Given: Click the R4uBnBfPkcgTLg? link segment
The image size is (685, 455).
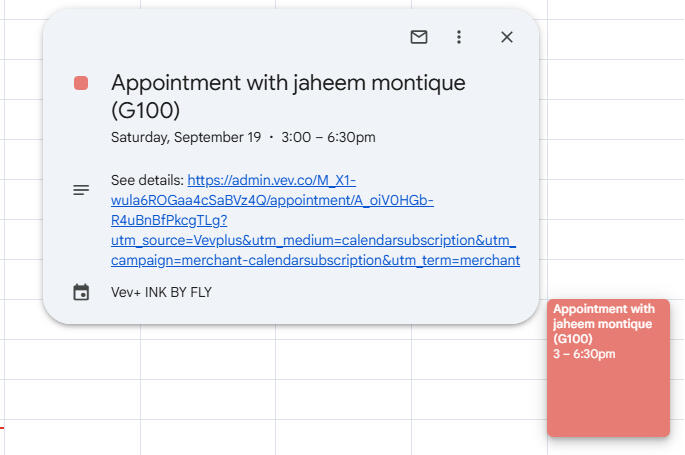Looking at the screenshot, I should tap(169, 221).
